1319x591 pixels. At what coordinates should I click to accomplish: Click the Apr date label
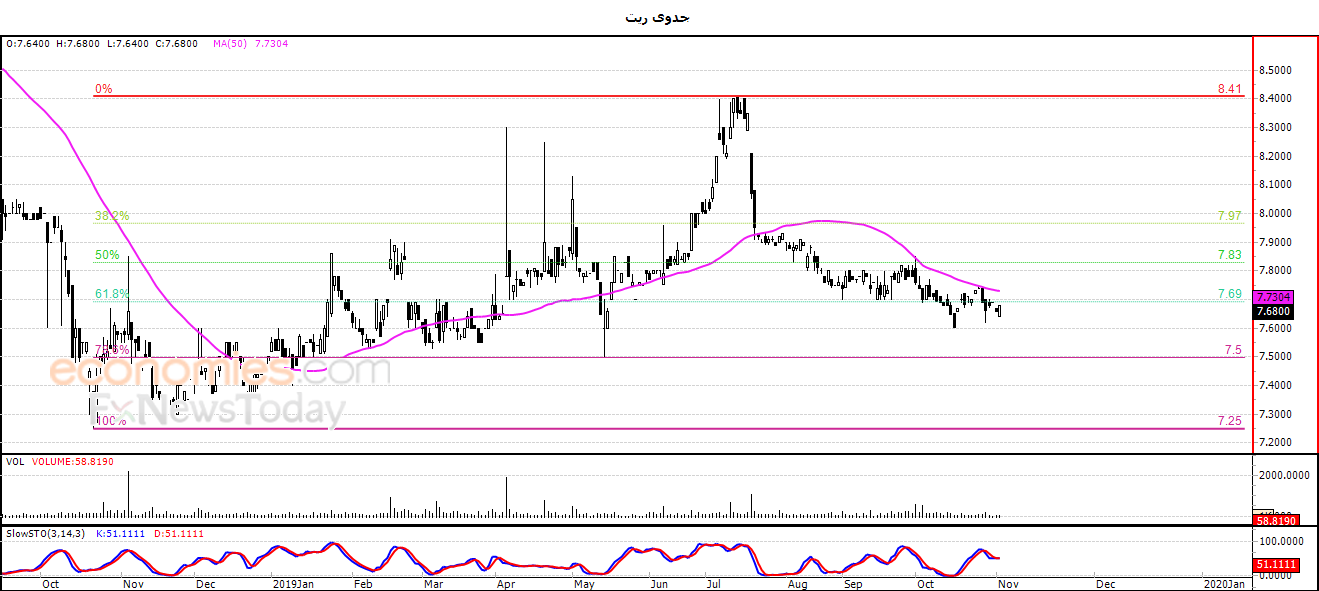pyautogui.click(x=506, y=582)
